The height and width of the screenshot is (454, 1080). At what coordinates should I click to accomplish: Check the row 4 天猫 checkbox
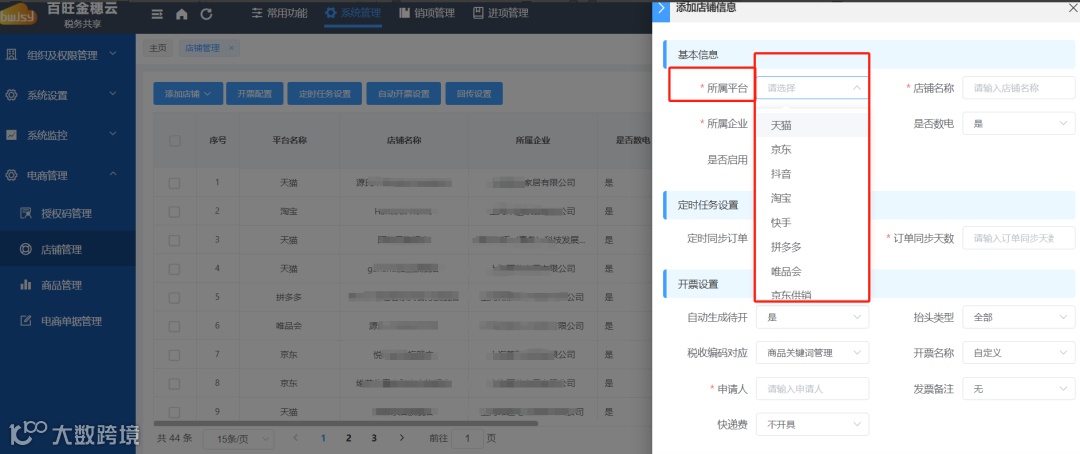(174, 269)
